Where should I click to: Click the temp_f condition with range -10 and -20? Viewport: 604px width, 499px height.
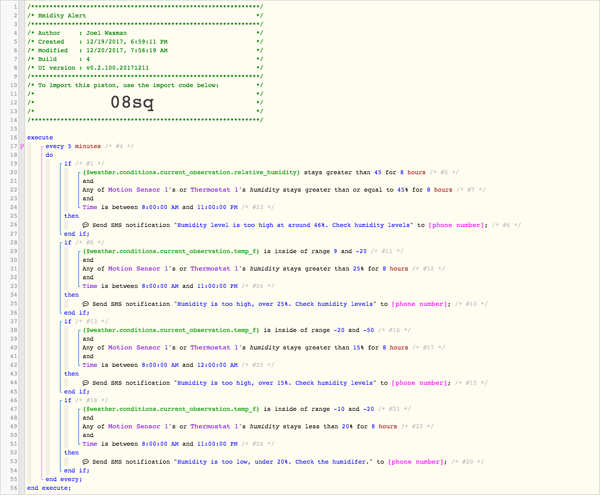(x=228, y=409)
